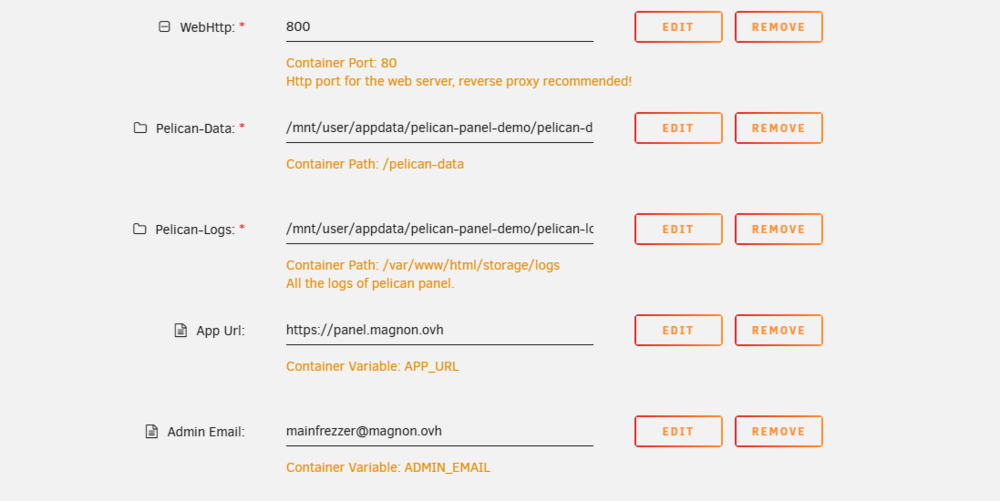Click the folder icon beside Pelican-Logs
The height and width of the screenshot is (501, 1000).
pos(139,229)
